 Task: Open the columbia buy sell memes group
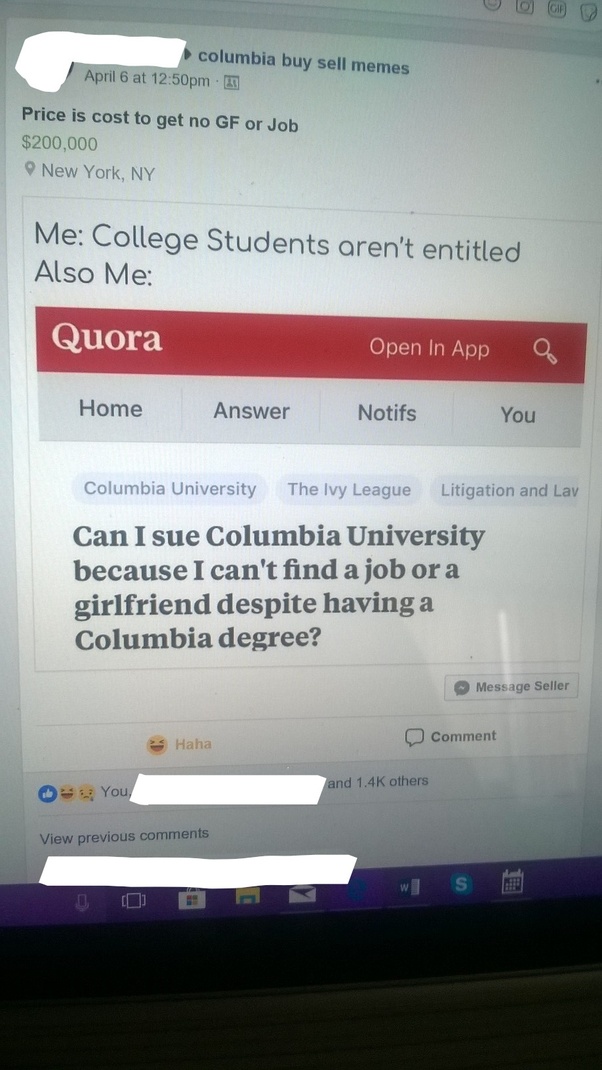click(304, 62)
